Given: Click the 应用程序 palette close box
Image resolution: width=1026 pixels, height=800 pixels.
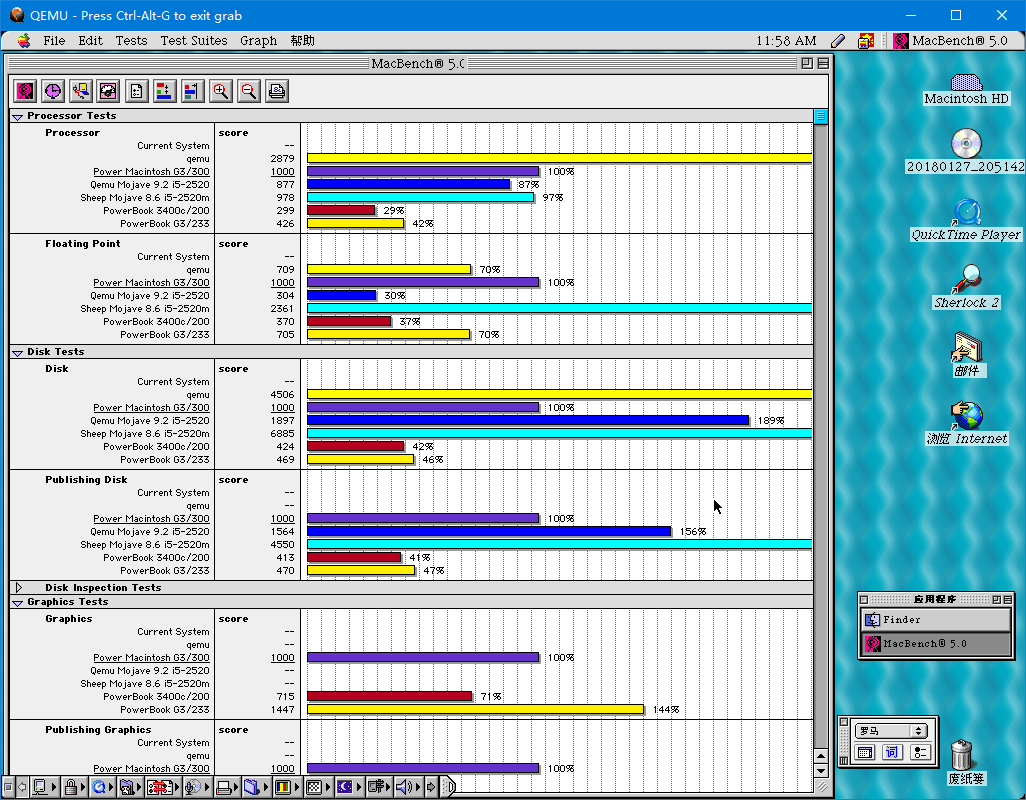Looking at the screenshot, I should (864, 599).
